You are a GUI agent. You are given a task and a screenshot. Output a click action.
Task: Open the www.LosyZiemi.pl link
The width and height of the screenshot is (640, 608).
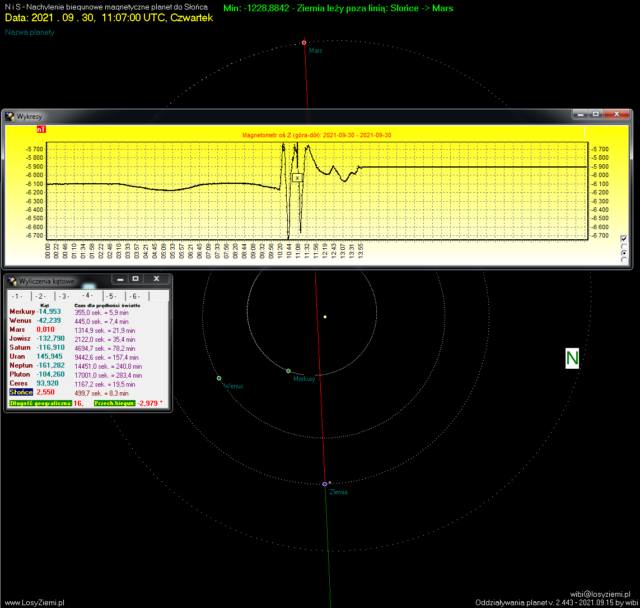click(33, 602)
